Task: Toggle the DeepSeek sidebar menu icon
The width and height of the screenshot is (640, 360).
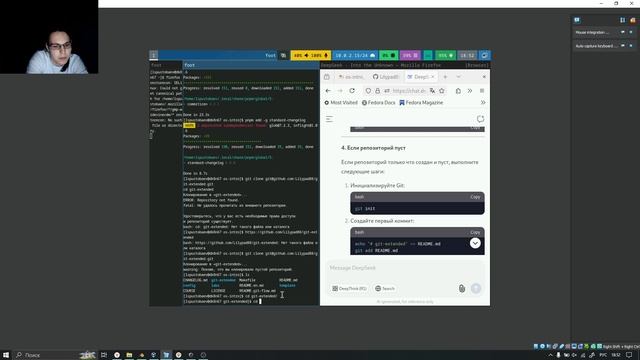Action: click(329, 119)
